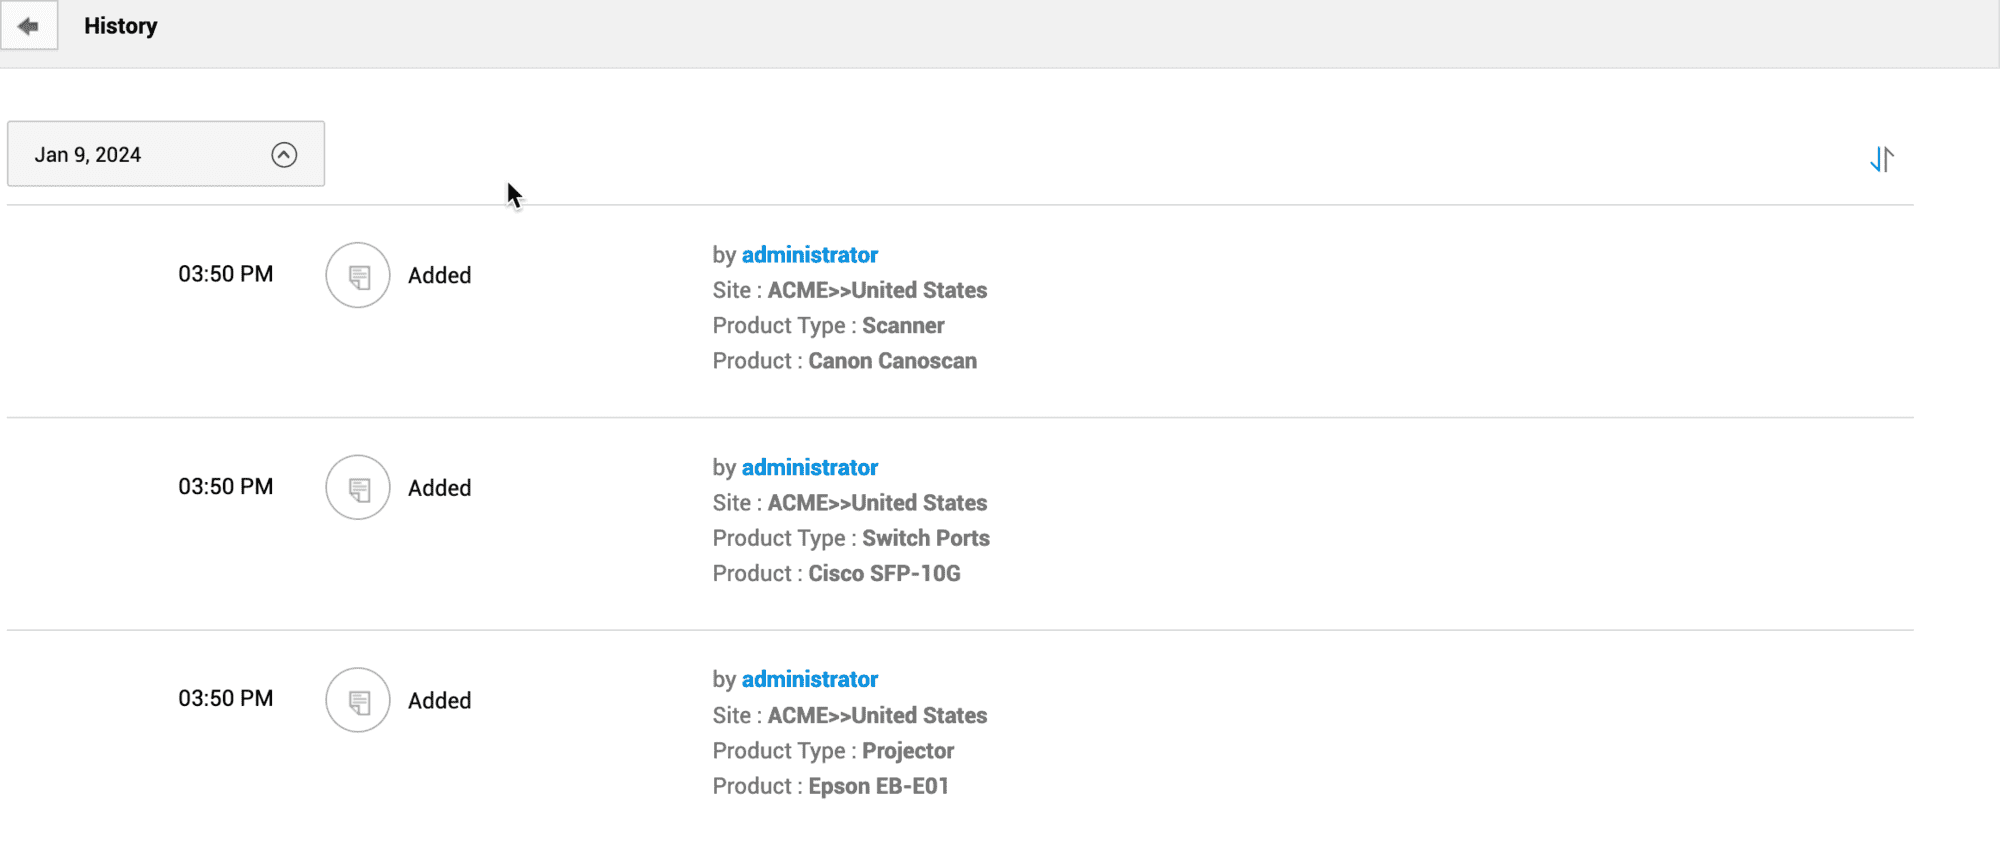
Task: Open administrator link in the Scanner entry
Action: (x=809, y=255)
